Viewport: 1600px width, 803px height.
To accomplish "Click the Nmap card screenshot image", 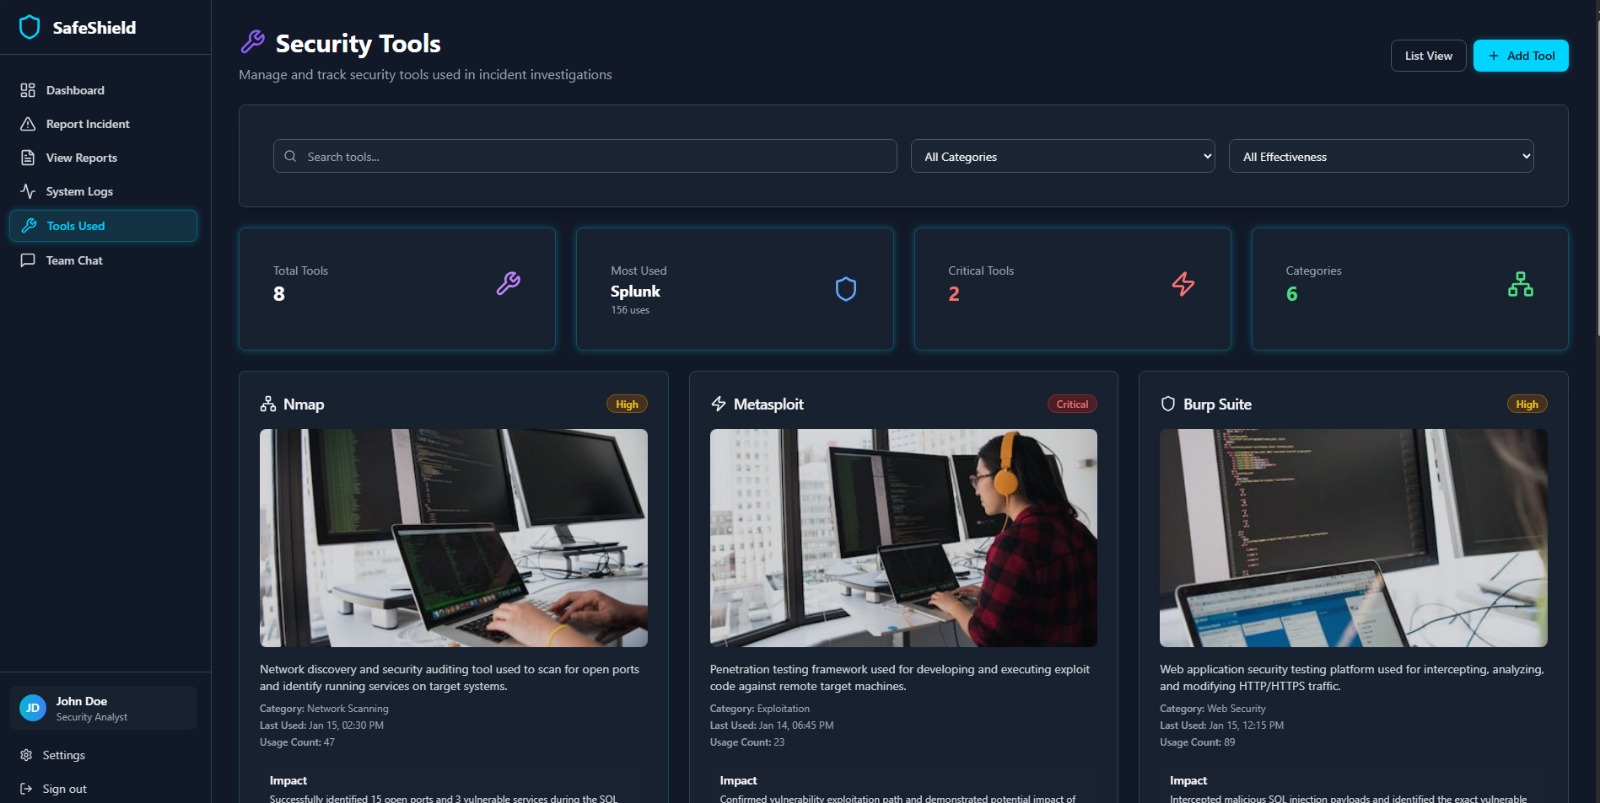I will [x=453, y=538].
